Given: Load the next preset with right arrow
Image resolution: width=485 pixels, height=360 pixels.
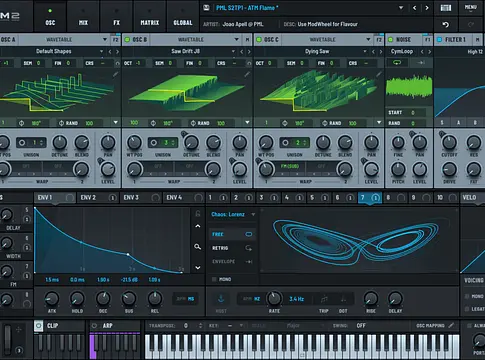Looking at the screenshot, I should coord(427,8).
